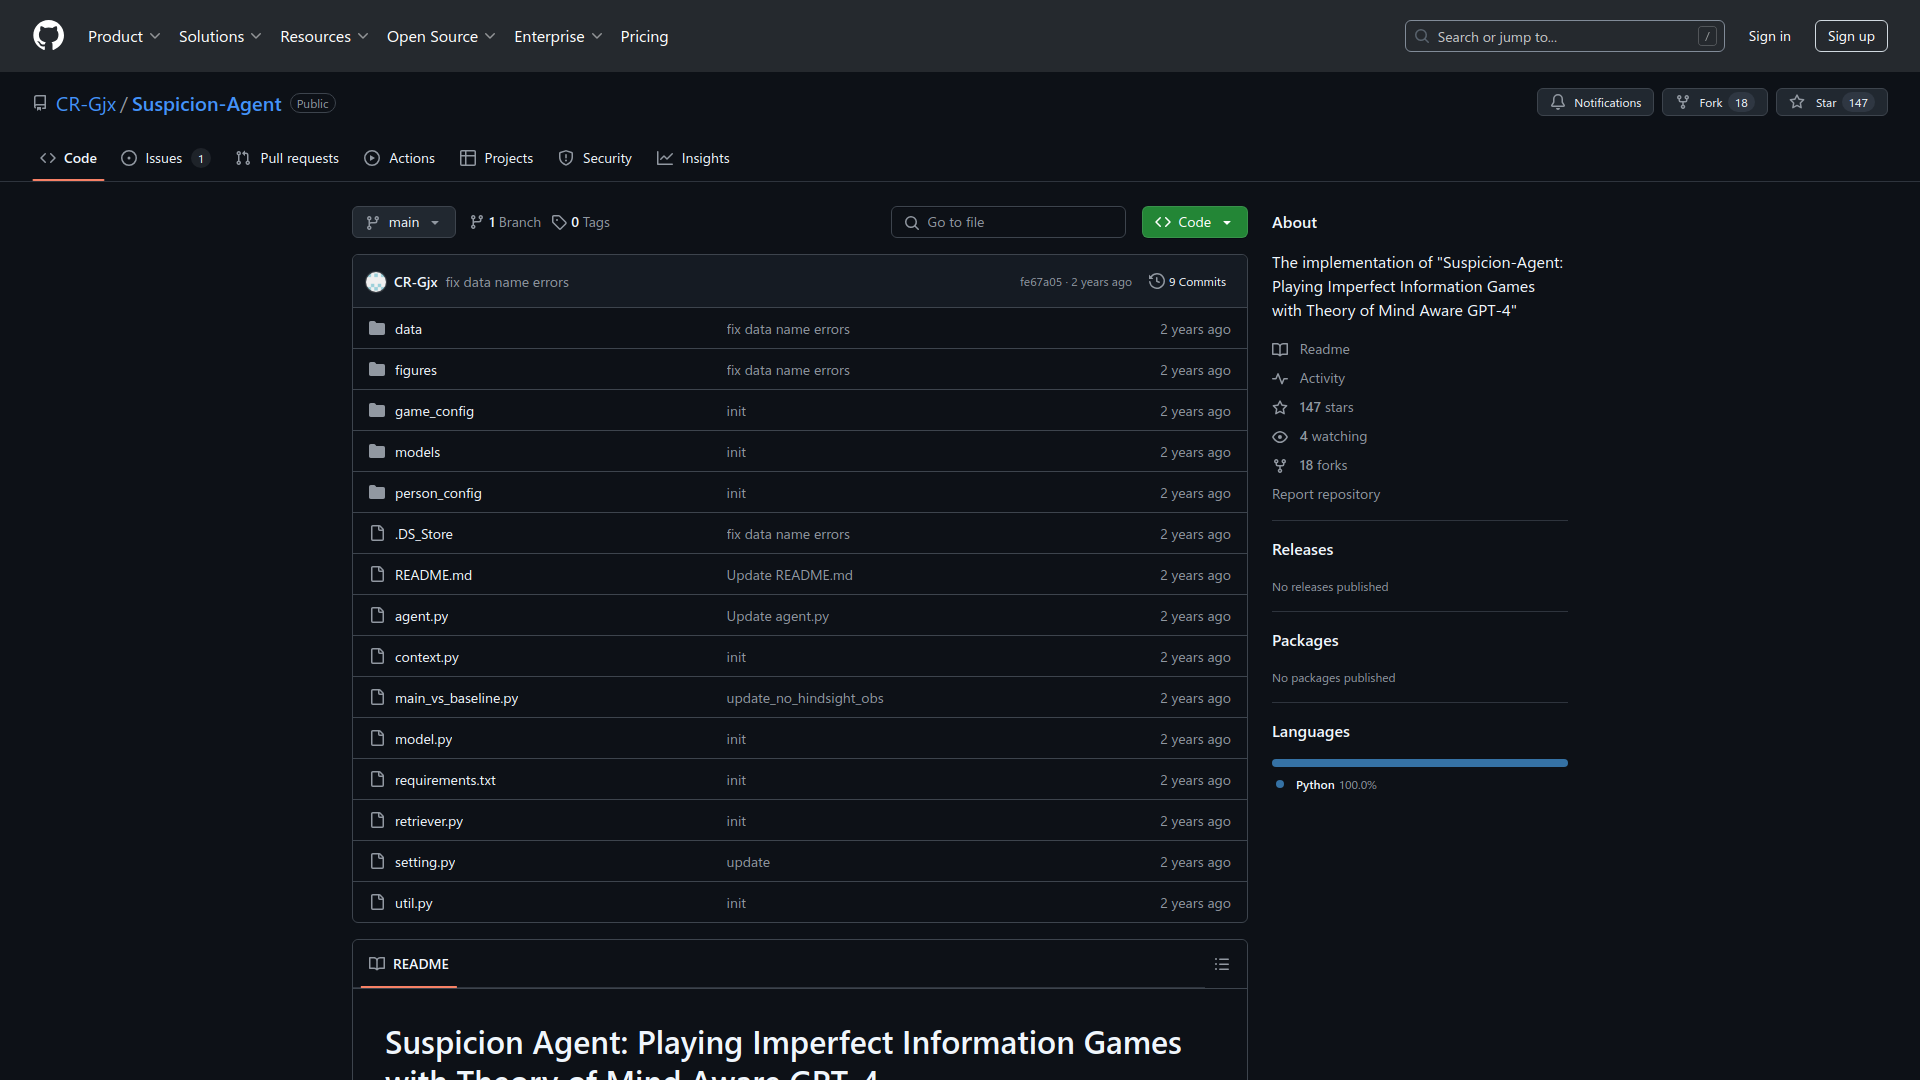Click the models folder icon
Image resolution: width=1920 pixels, height=1080 pixels.
coord(377,451)
